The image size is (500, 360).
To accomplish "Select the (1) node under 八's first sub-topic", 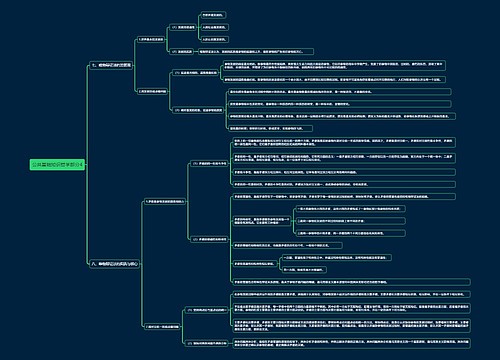I will pyautogui.click(x=209, y=164).
